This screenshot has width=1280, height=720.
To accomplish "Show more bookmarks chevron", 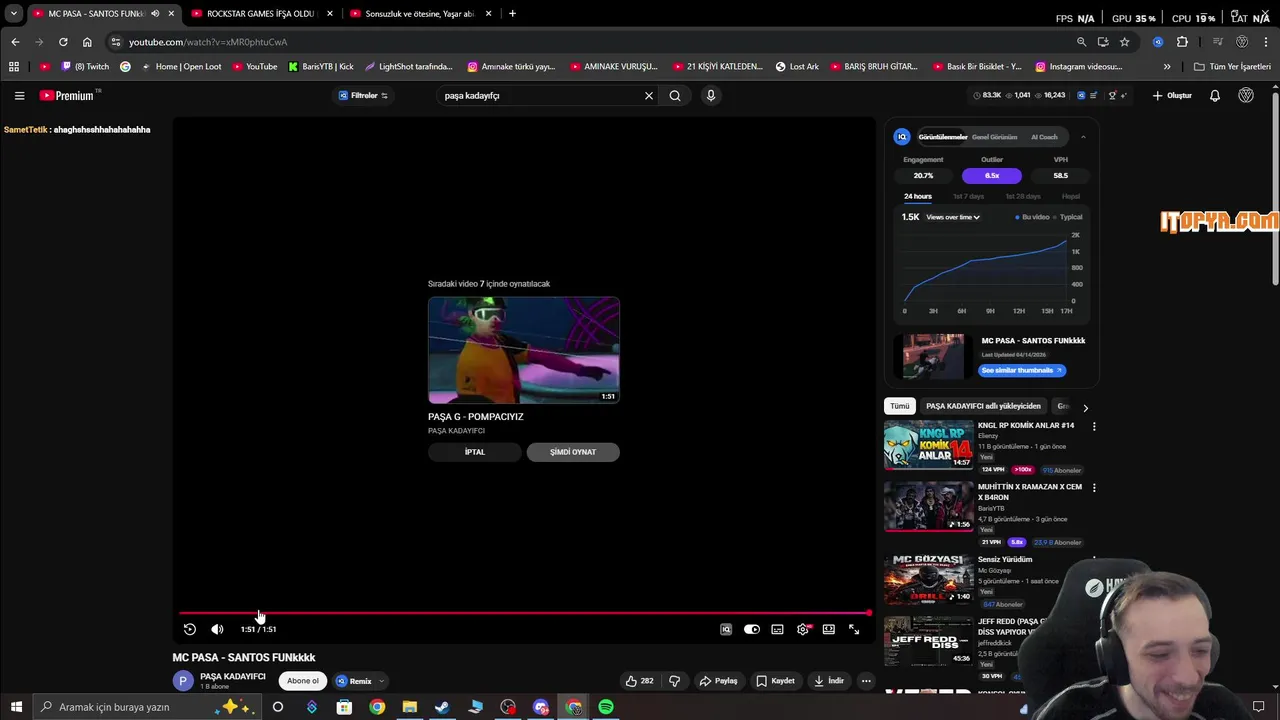I will 1167,67.
